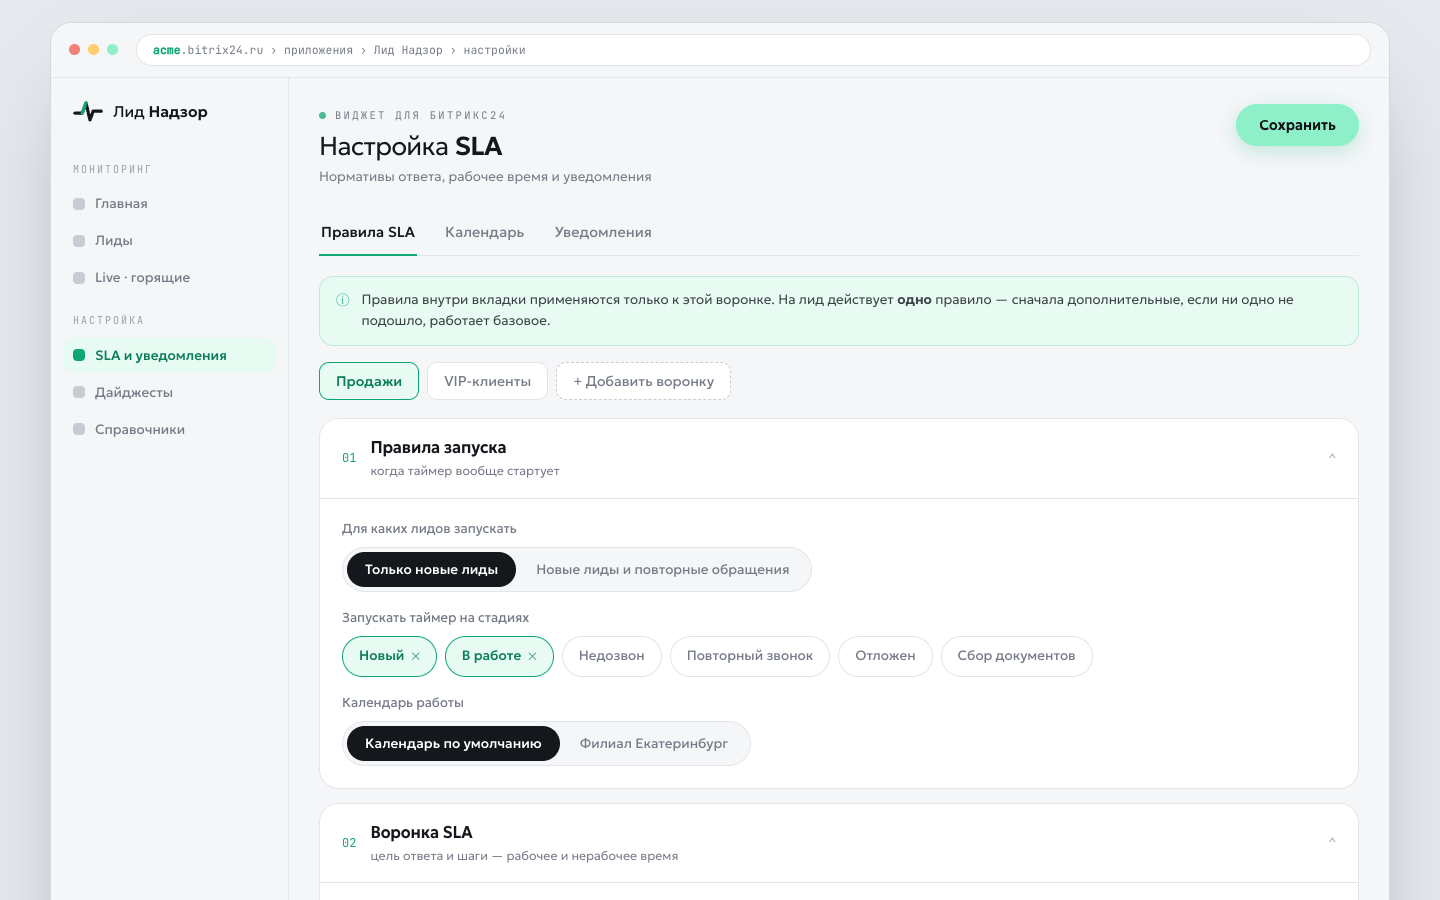1440x900 pixels.
Task: Go to Главная in the sidebar
Action: click(170, 204)
